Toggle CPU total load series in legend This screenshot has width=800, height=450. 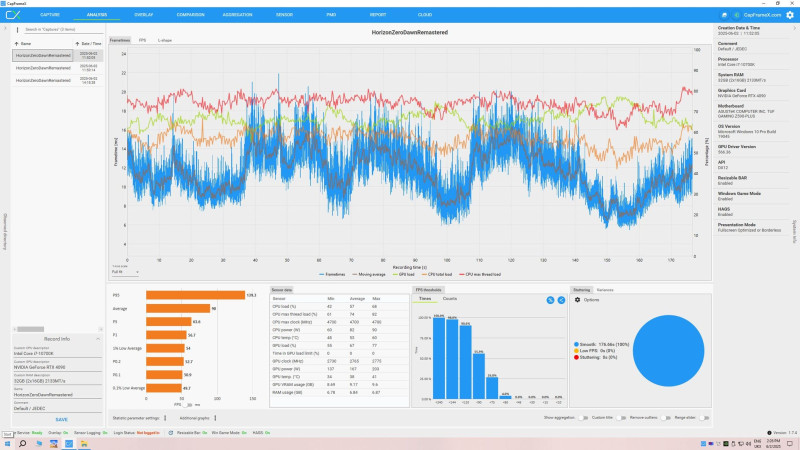tap(437, 274)
